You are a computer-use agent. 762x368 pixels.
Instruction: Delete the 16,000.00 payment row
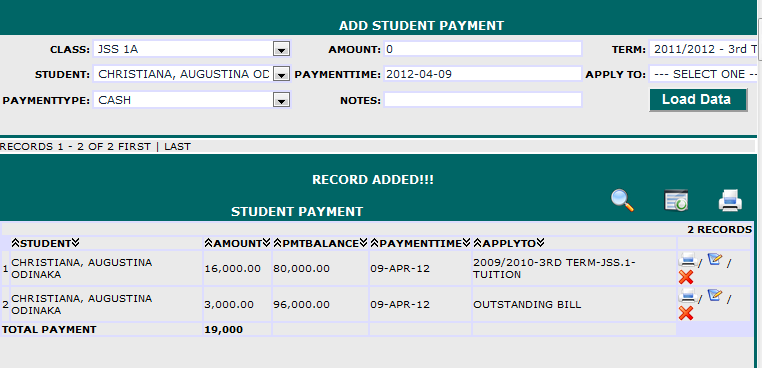tap(686, 278)
